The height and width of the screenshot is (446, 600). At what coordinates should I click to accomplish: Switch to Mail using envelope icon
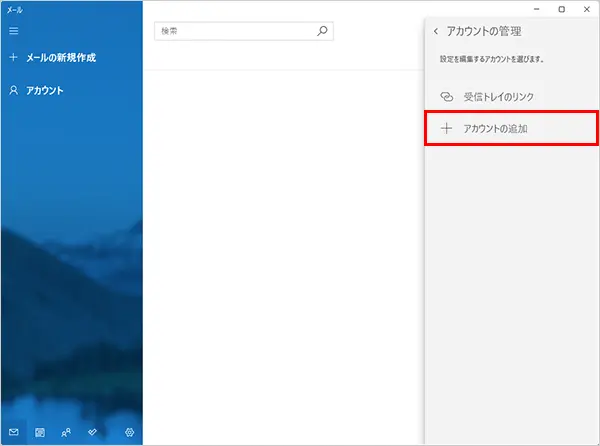pos(13,432)
